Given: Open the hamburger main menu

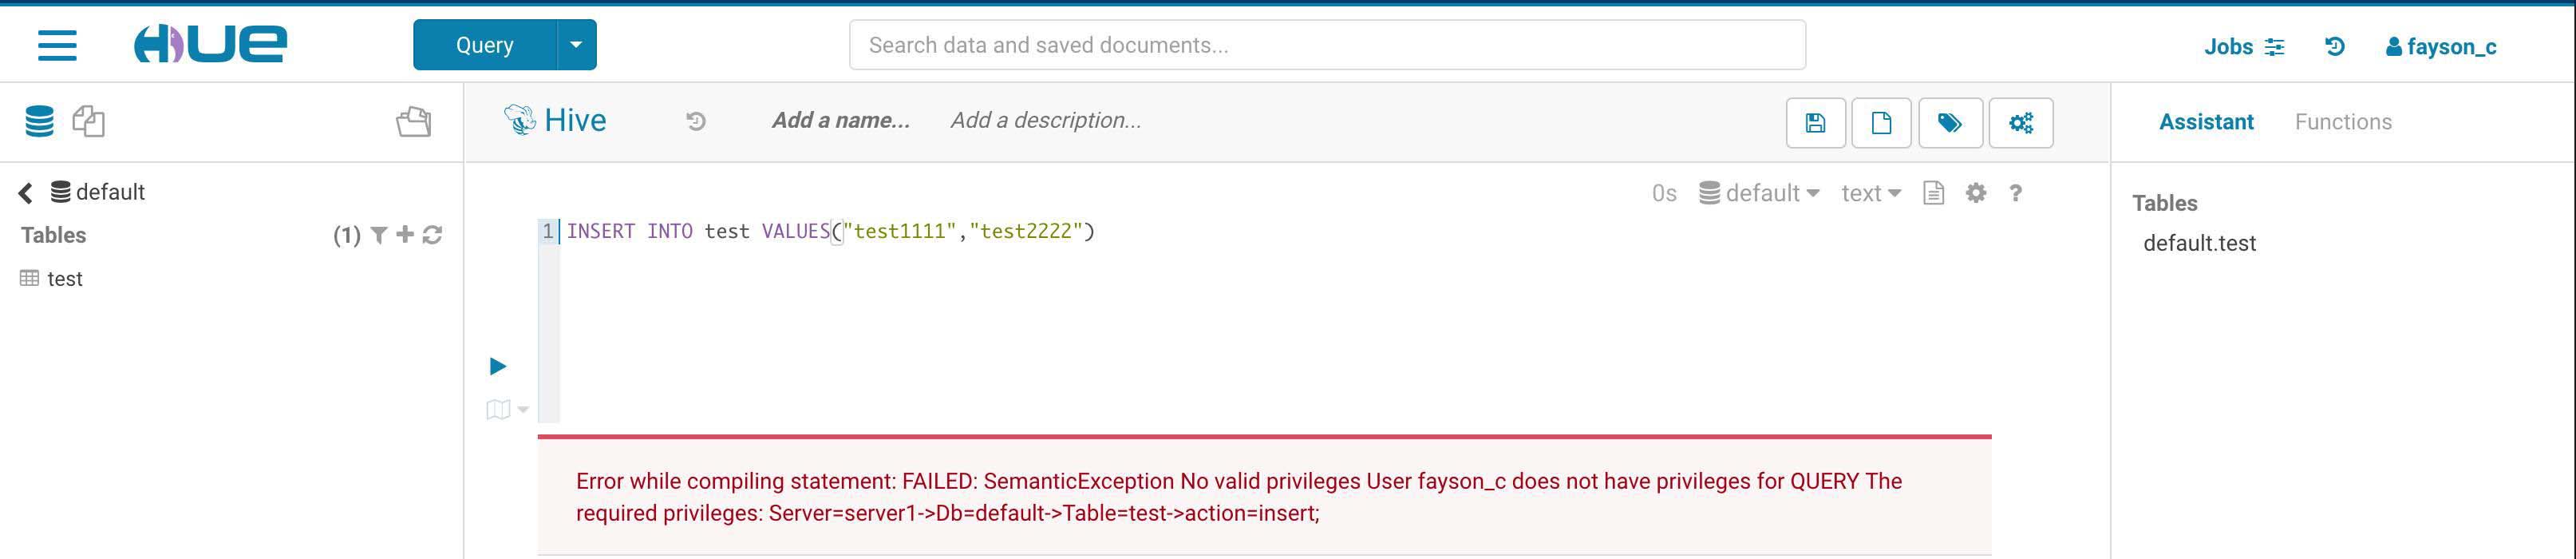Looking at the screenshot, I should (57, 45).
